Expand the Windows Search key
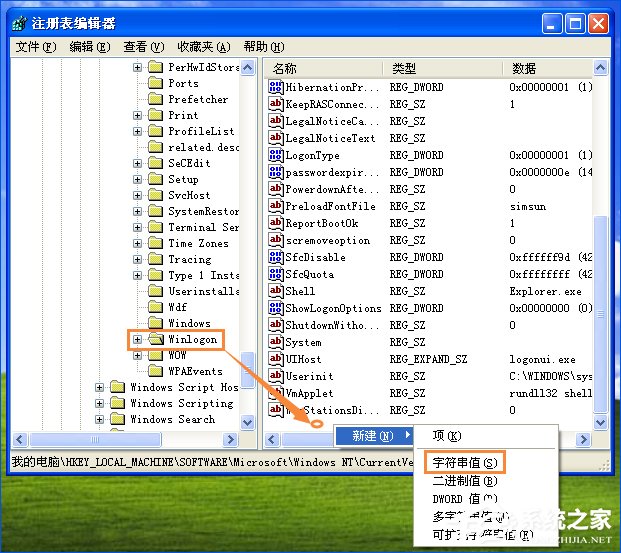Screen dimensions: 621x553 tap(99, 419)
